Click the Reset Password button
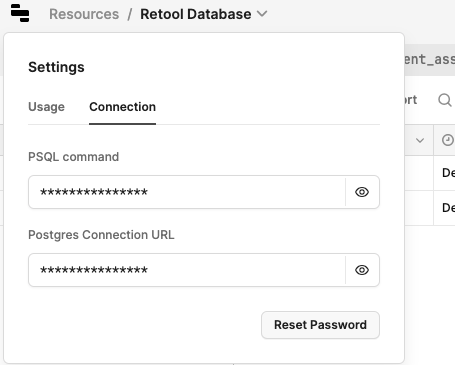 click(x=320, y=325)
